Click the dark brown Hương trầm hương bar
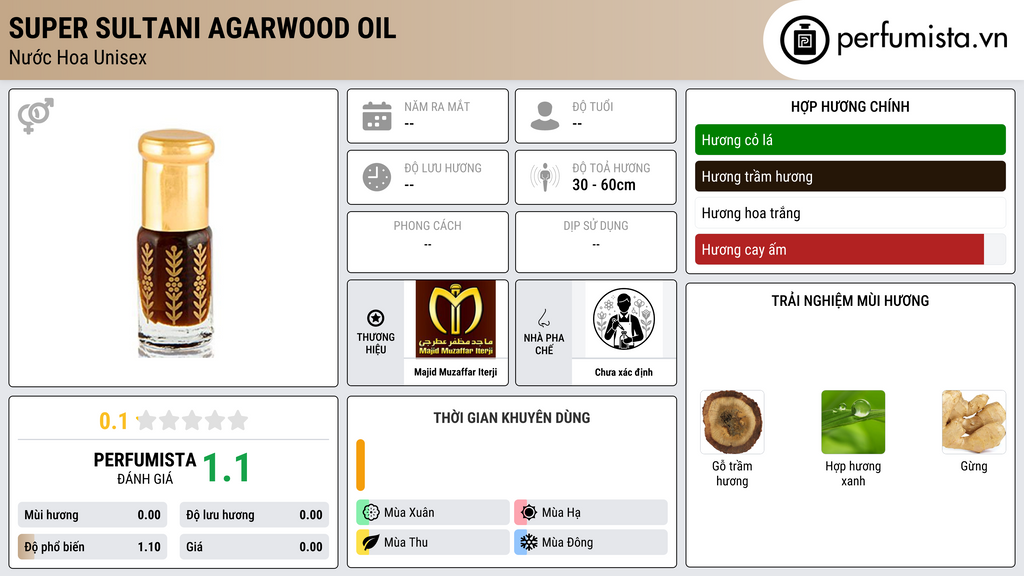The image size is (1024, 576). [x=850, y=176]
